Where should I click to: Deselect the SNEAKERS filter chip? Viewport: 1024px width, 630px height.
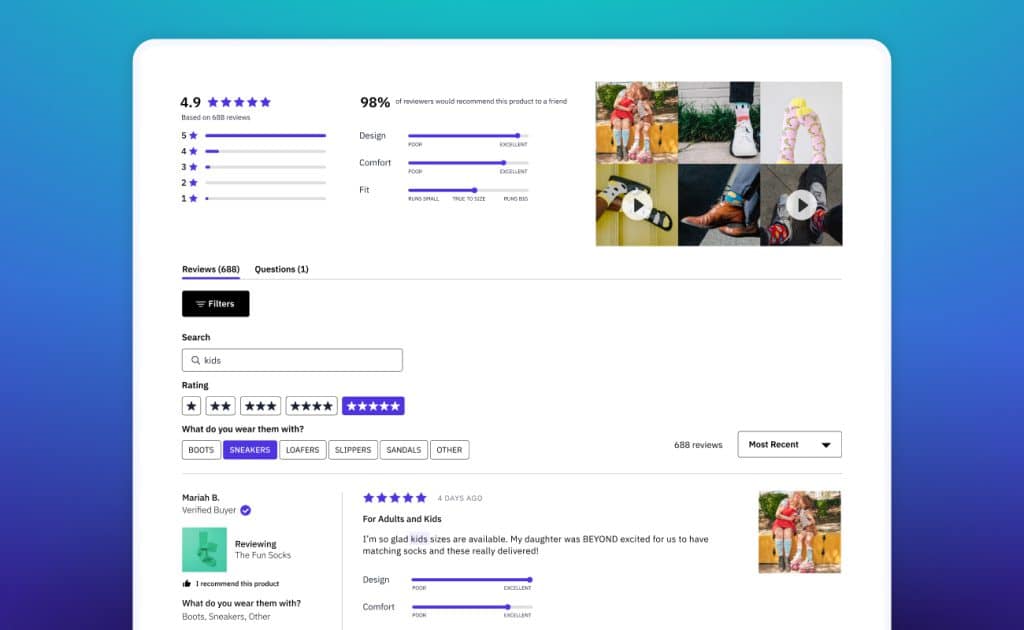(x=250, y=450)
